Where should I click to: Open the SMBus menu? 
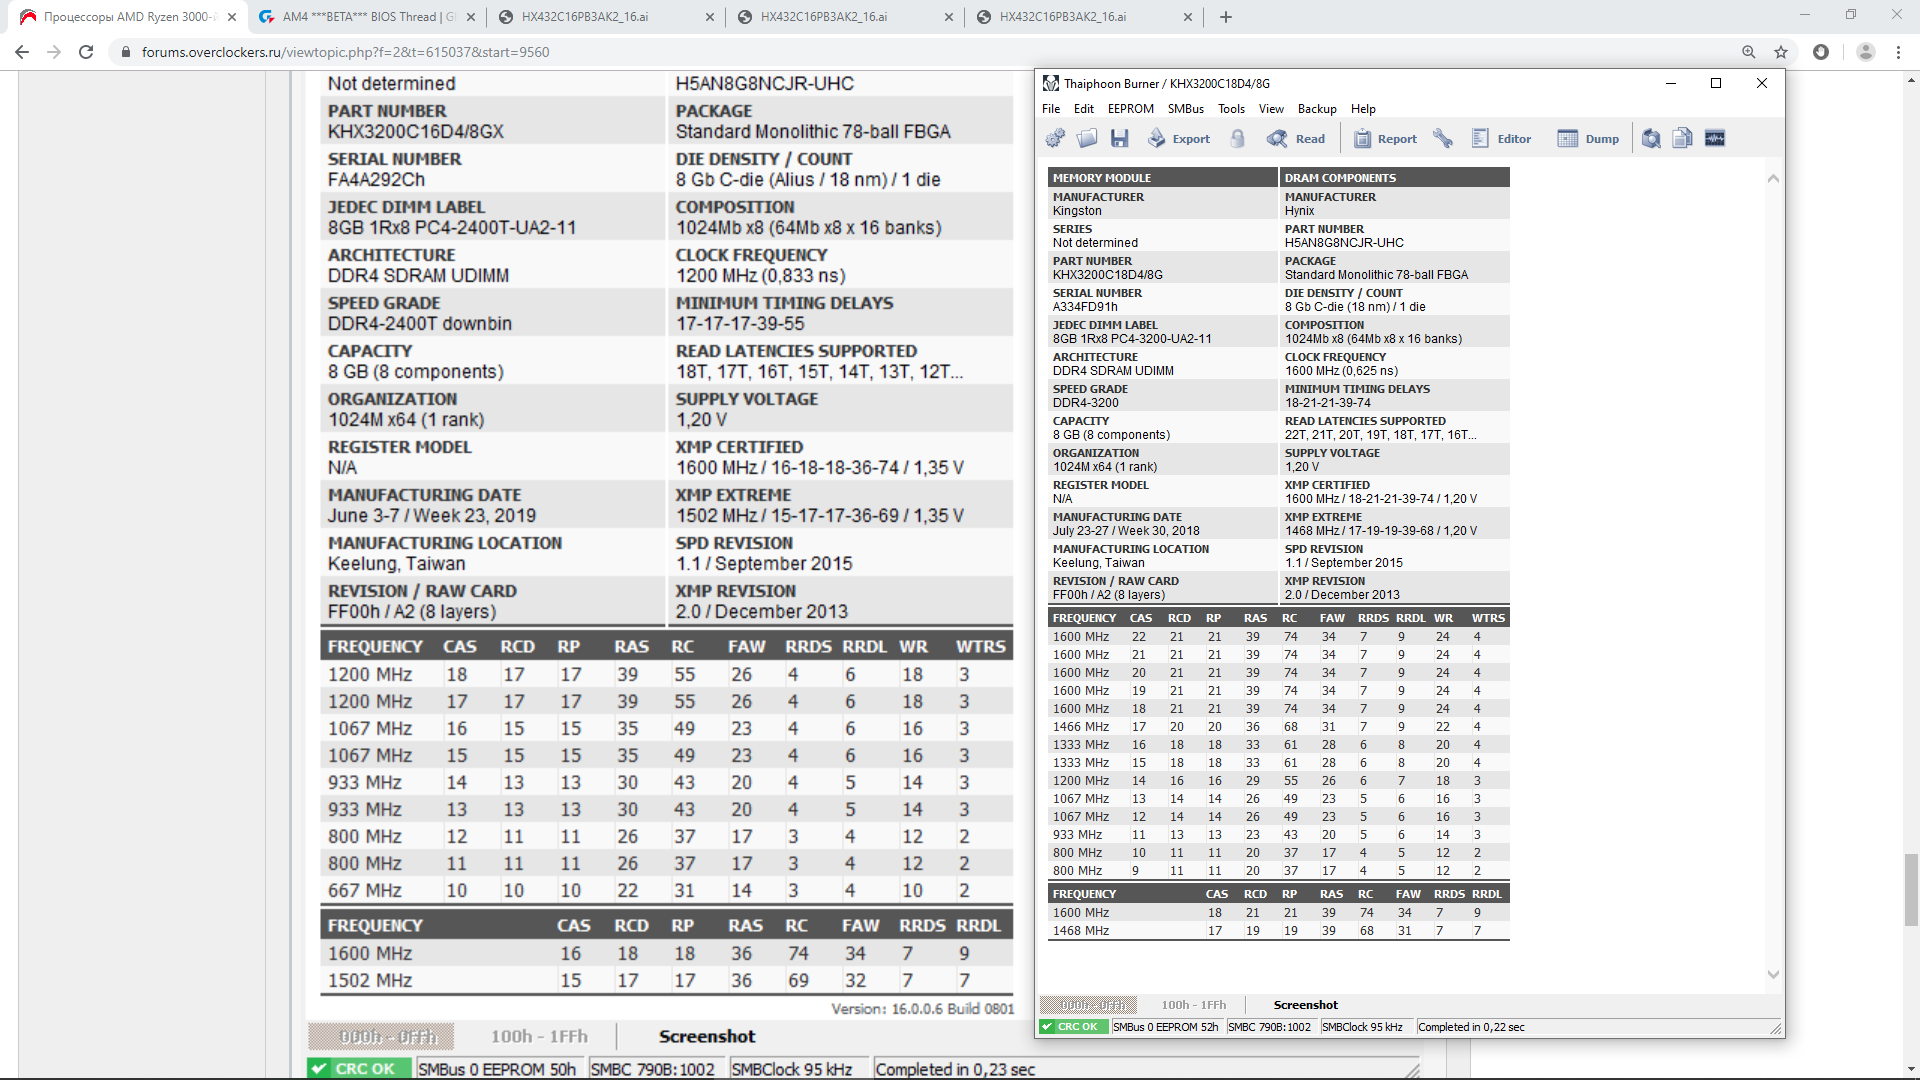coord(1185,109)
